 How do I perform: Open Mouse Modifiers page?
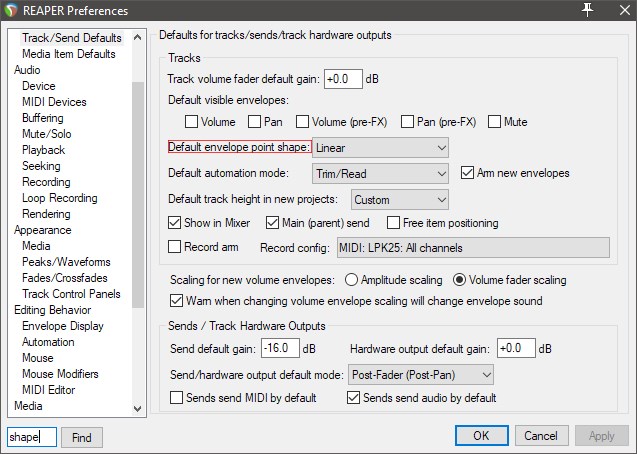coord(60,374)
